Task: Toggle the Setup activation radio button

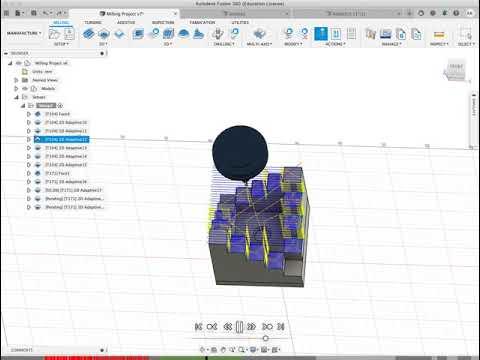Action: click(60, 106)
